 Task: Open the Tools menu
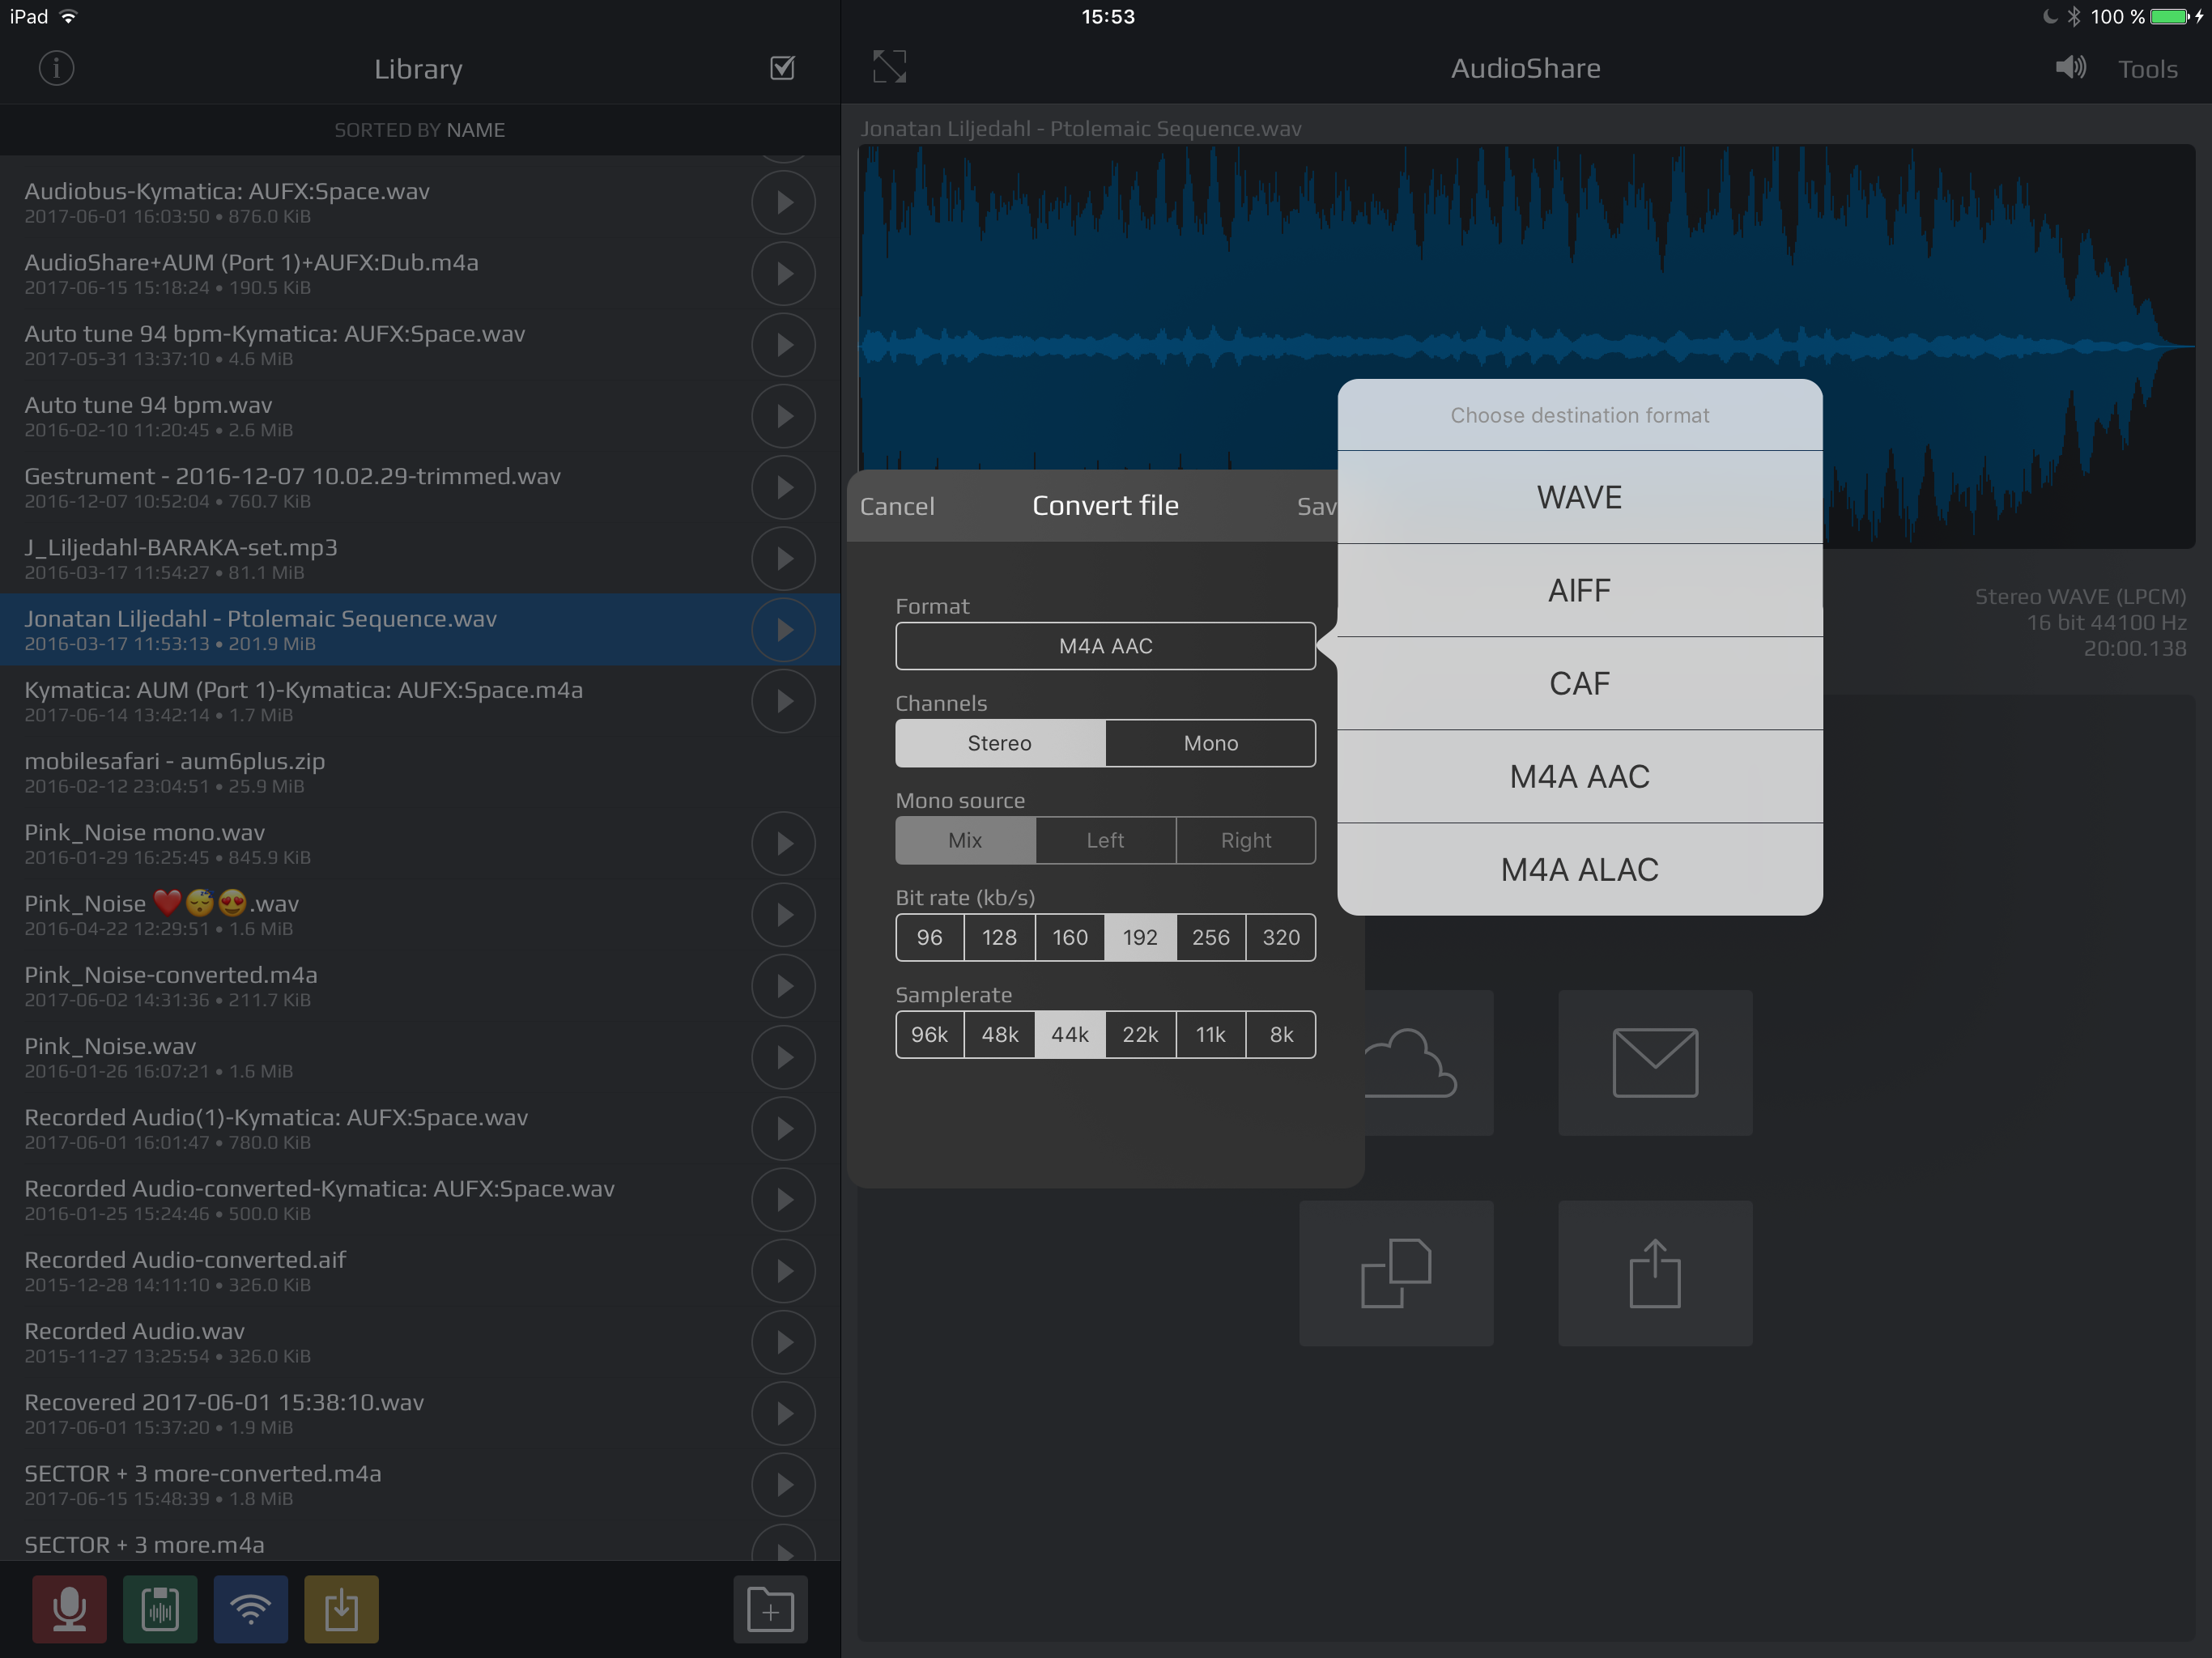click(2147, 69)
